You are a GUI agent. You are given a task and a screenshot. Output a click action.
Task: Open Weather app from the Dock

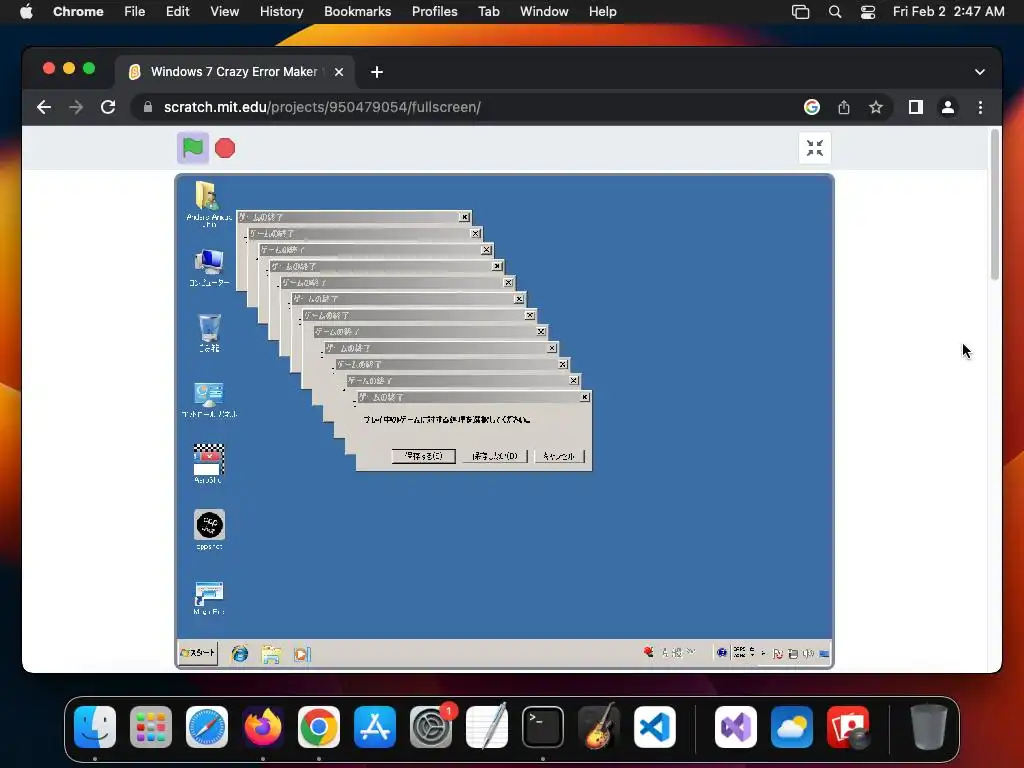[x=792, y=727]
